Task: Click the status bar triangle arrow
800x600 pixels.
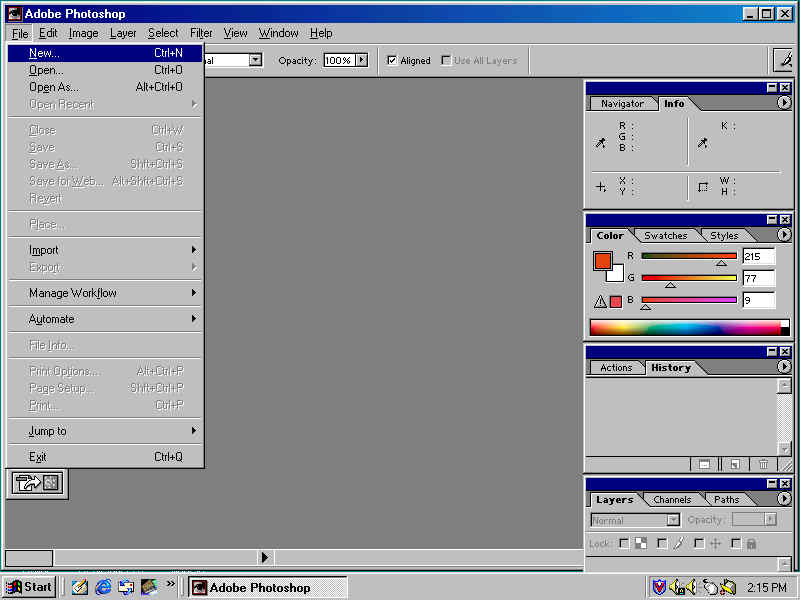Action: [264, 557]
